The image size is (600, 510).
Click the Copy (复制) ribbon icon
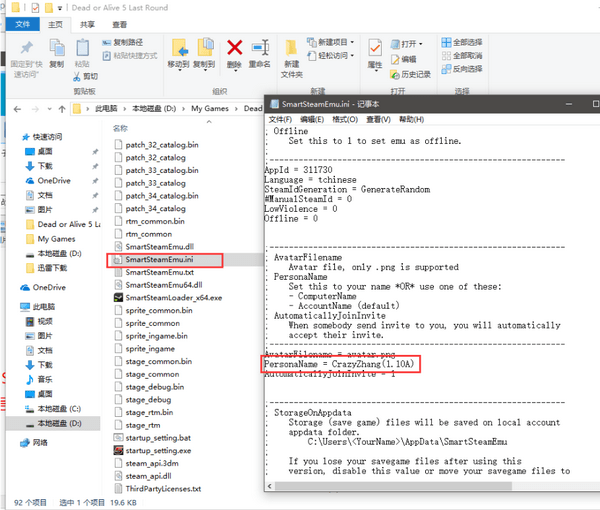tap(57, 47)
